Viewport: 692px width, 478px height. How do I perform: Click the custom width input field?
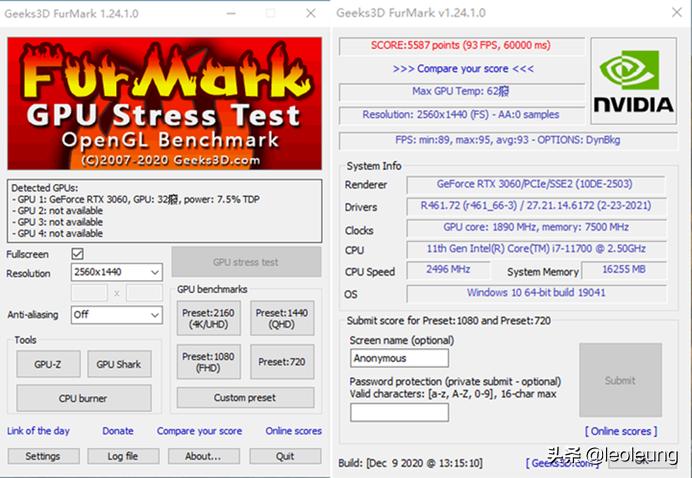89,293
